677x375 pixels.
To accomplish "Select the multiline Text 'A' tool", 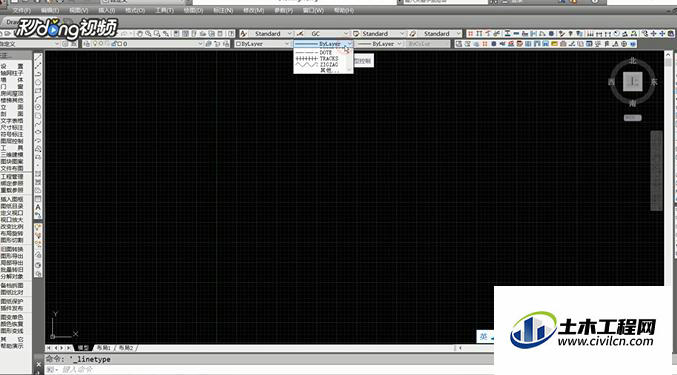I will point(38,207).
